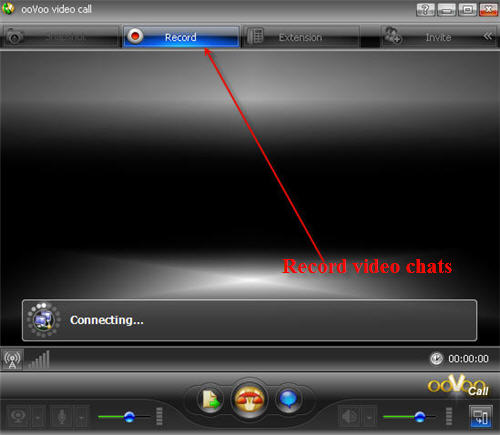Click the Connecting... status text
Image resolution: width=500 pixels, height=435 pixels.
107,320
